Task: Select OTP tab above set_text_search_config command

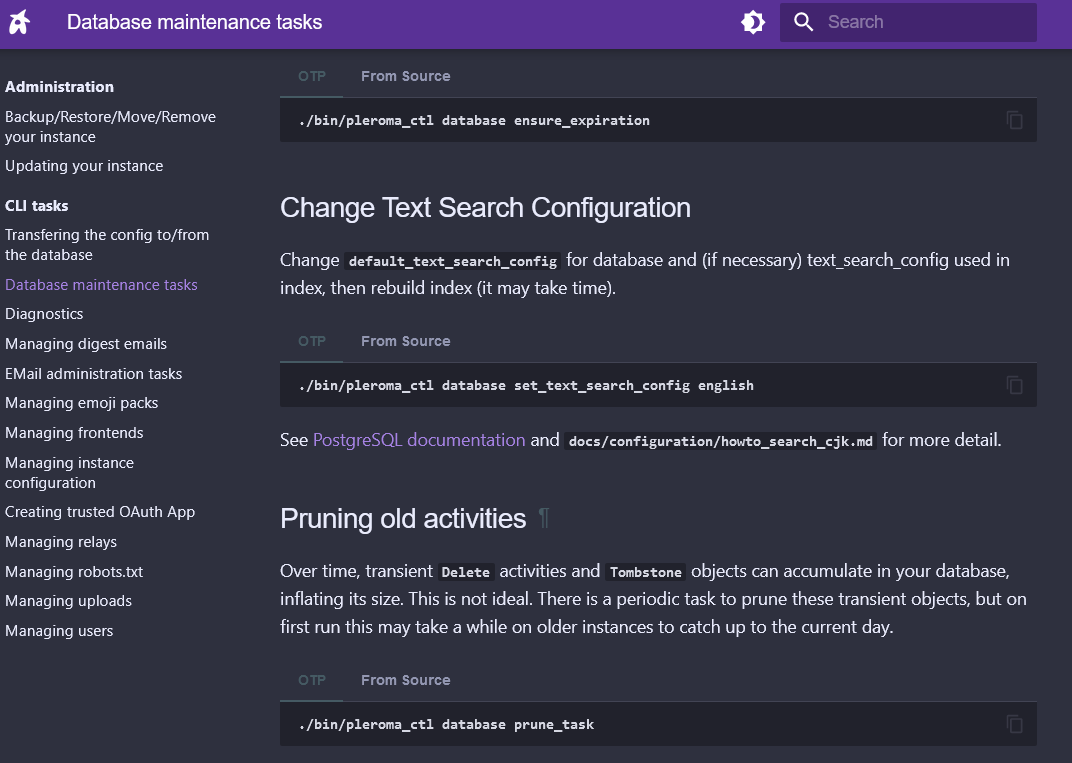Action: tap(312, 341)
